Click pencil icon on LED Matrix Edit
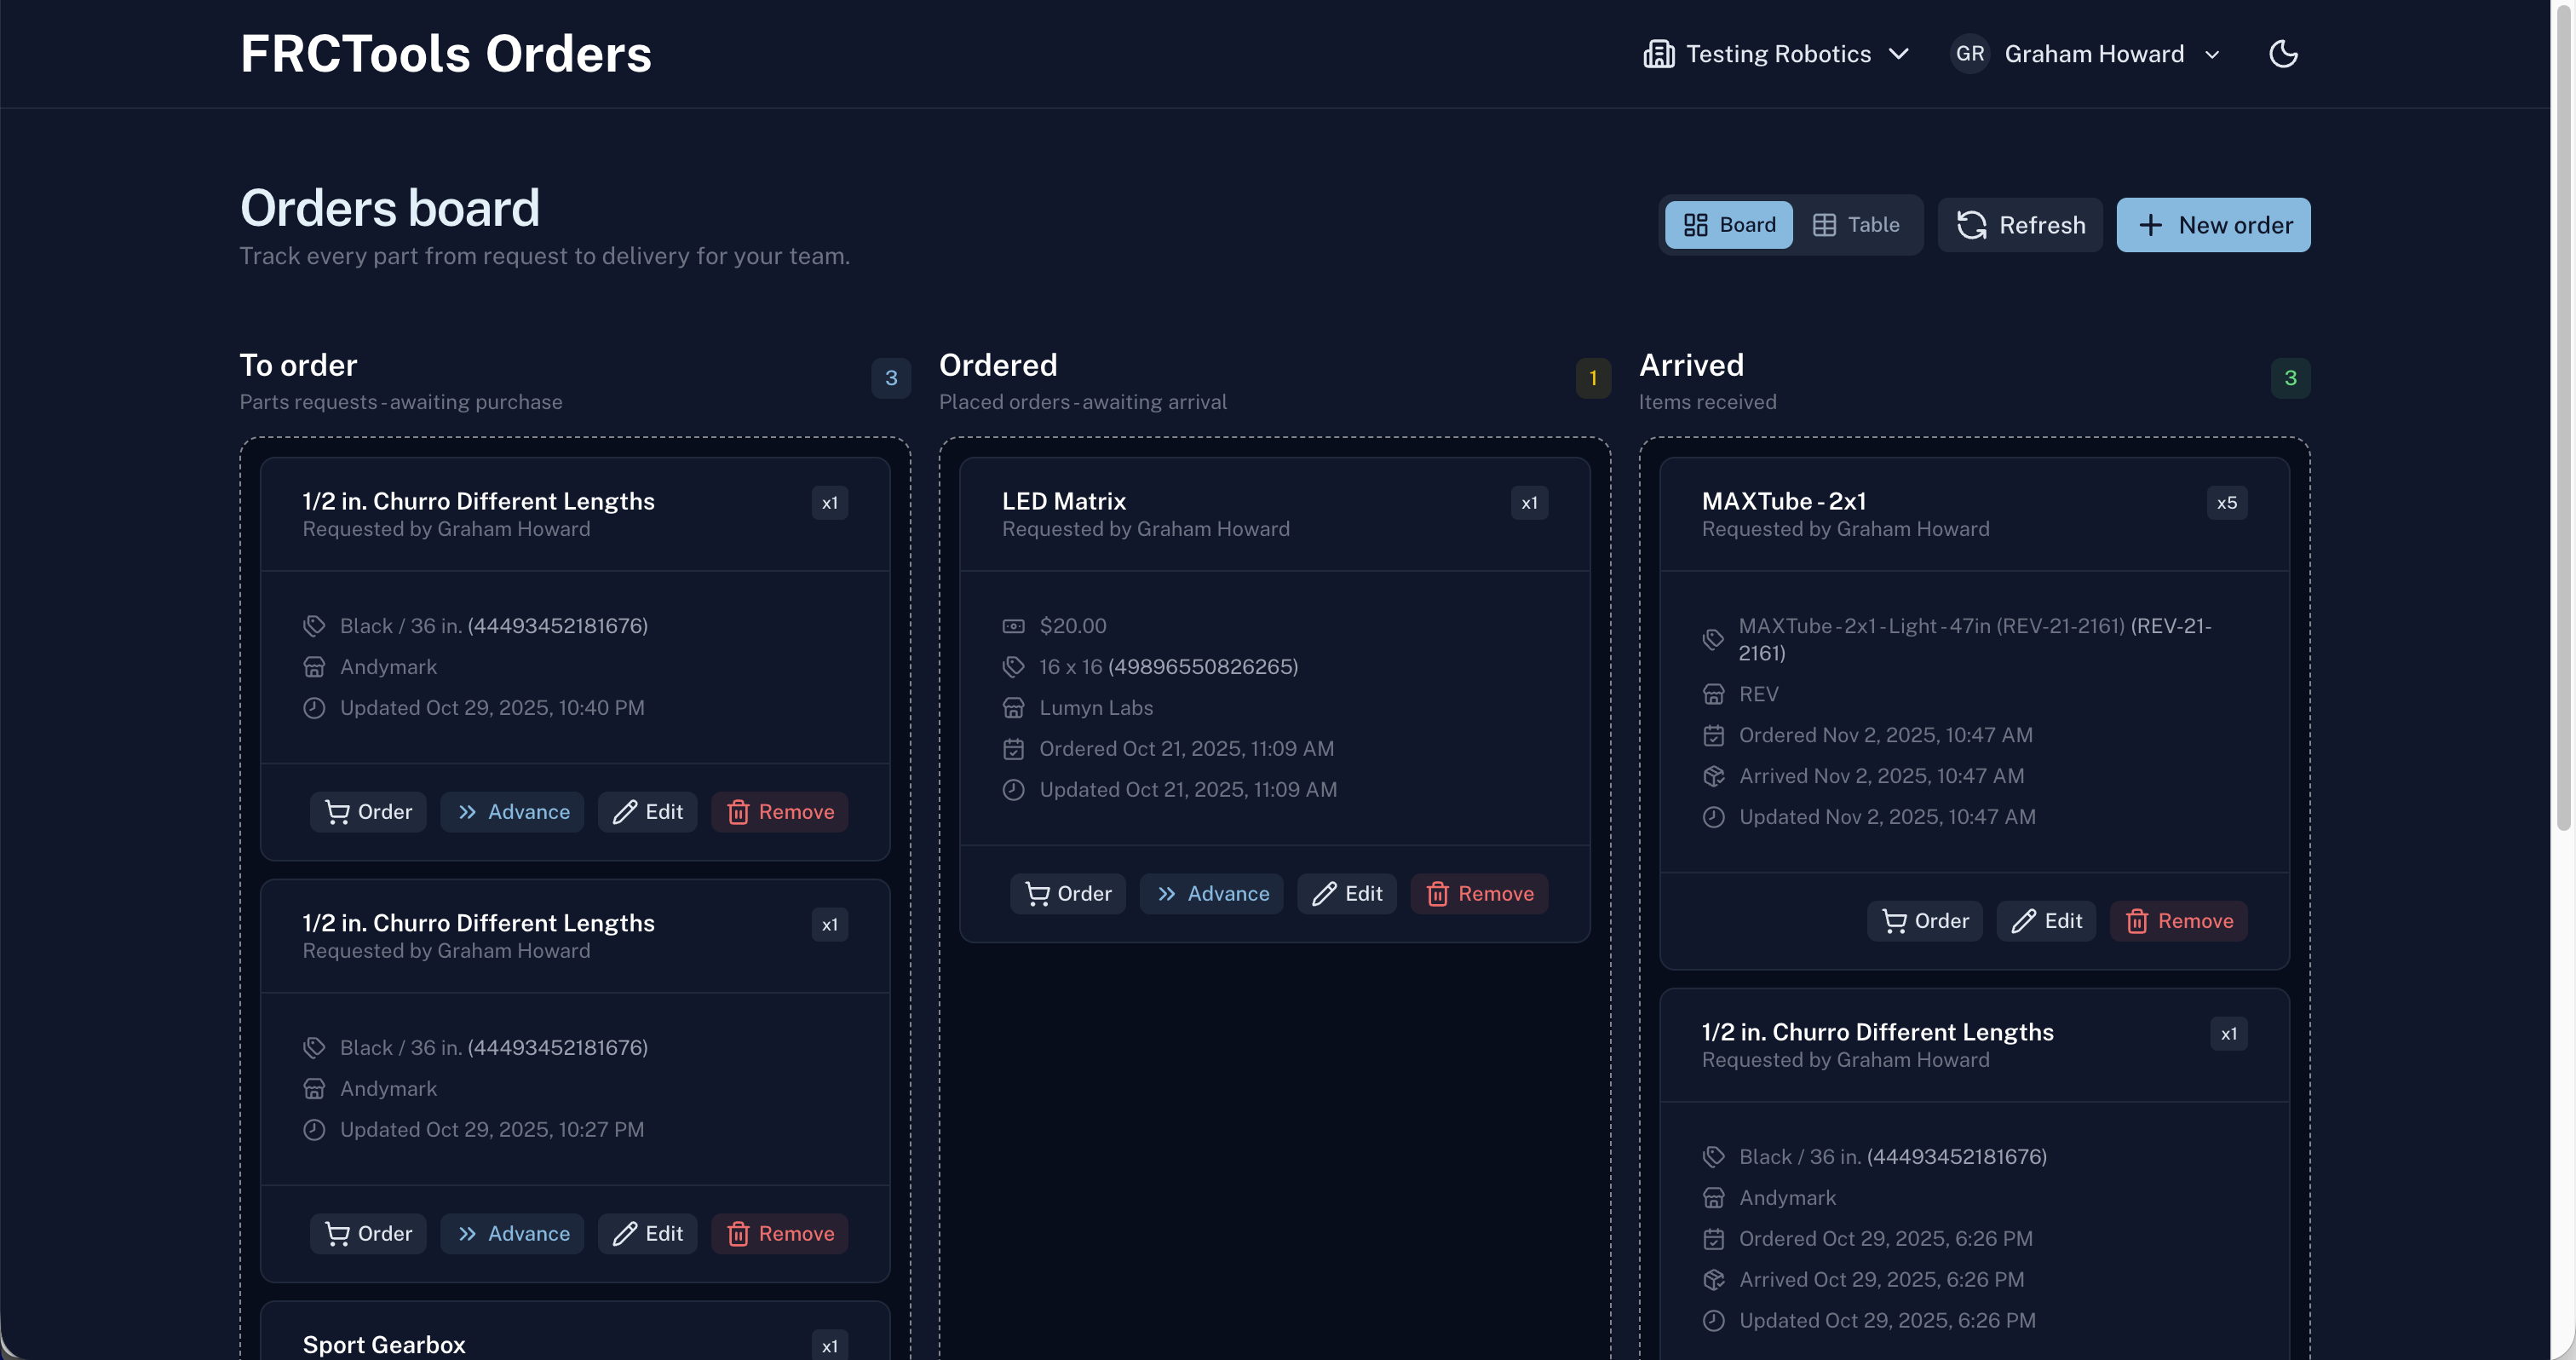Viewport: 2576px width, 1360px height. pos(1324,894)
